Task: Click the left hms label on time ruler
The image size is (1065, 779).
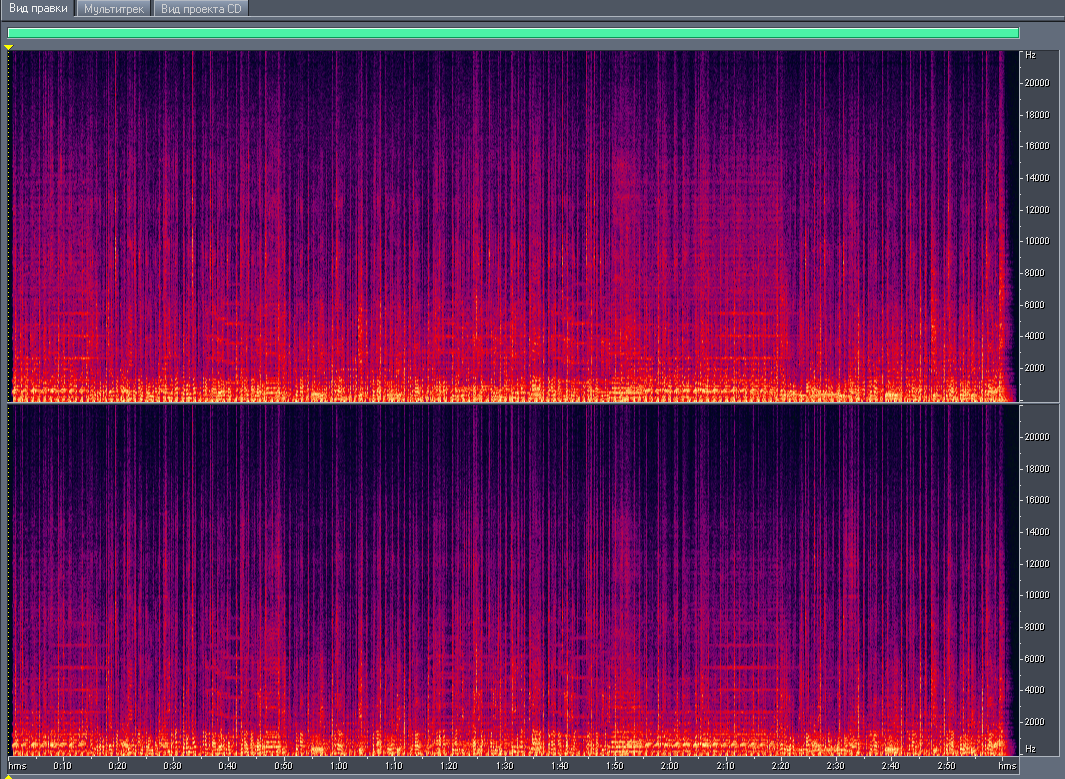Action: (18, 766)
